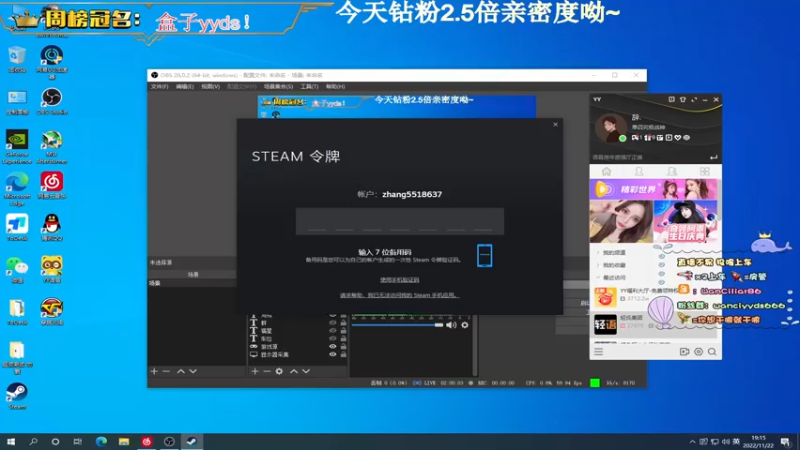Toggle visibility of the second text source
Viewport: 800px width, 450px height.
tap(333, 331)
